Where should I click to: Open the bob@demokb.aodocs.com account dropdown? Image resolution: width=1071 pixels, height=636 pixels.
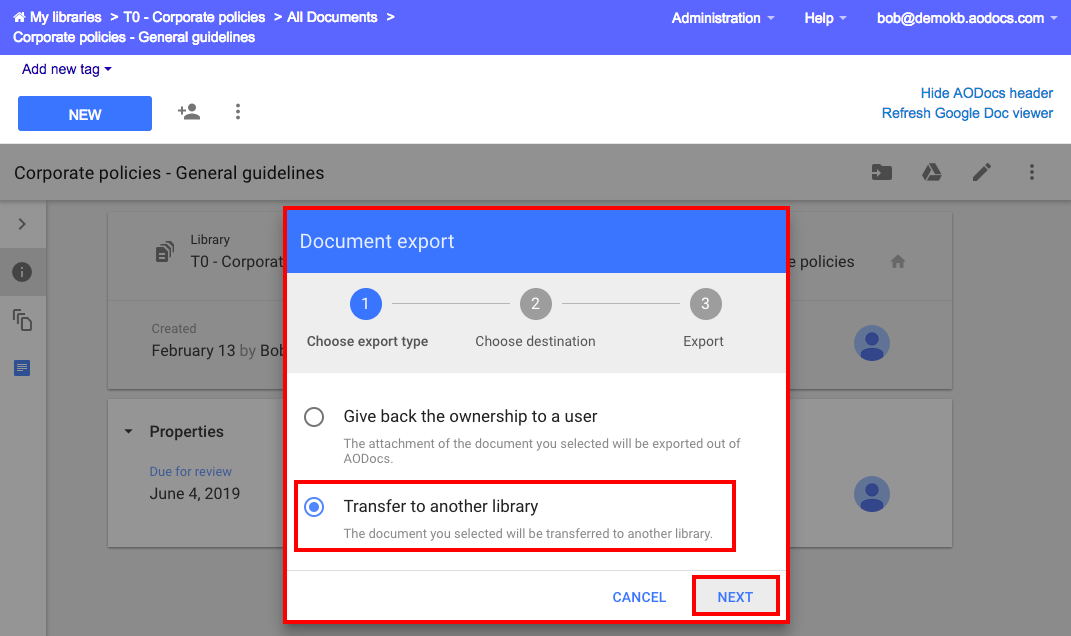966,18
